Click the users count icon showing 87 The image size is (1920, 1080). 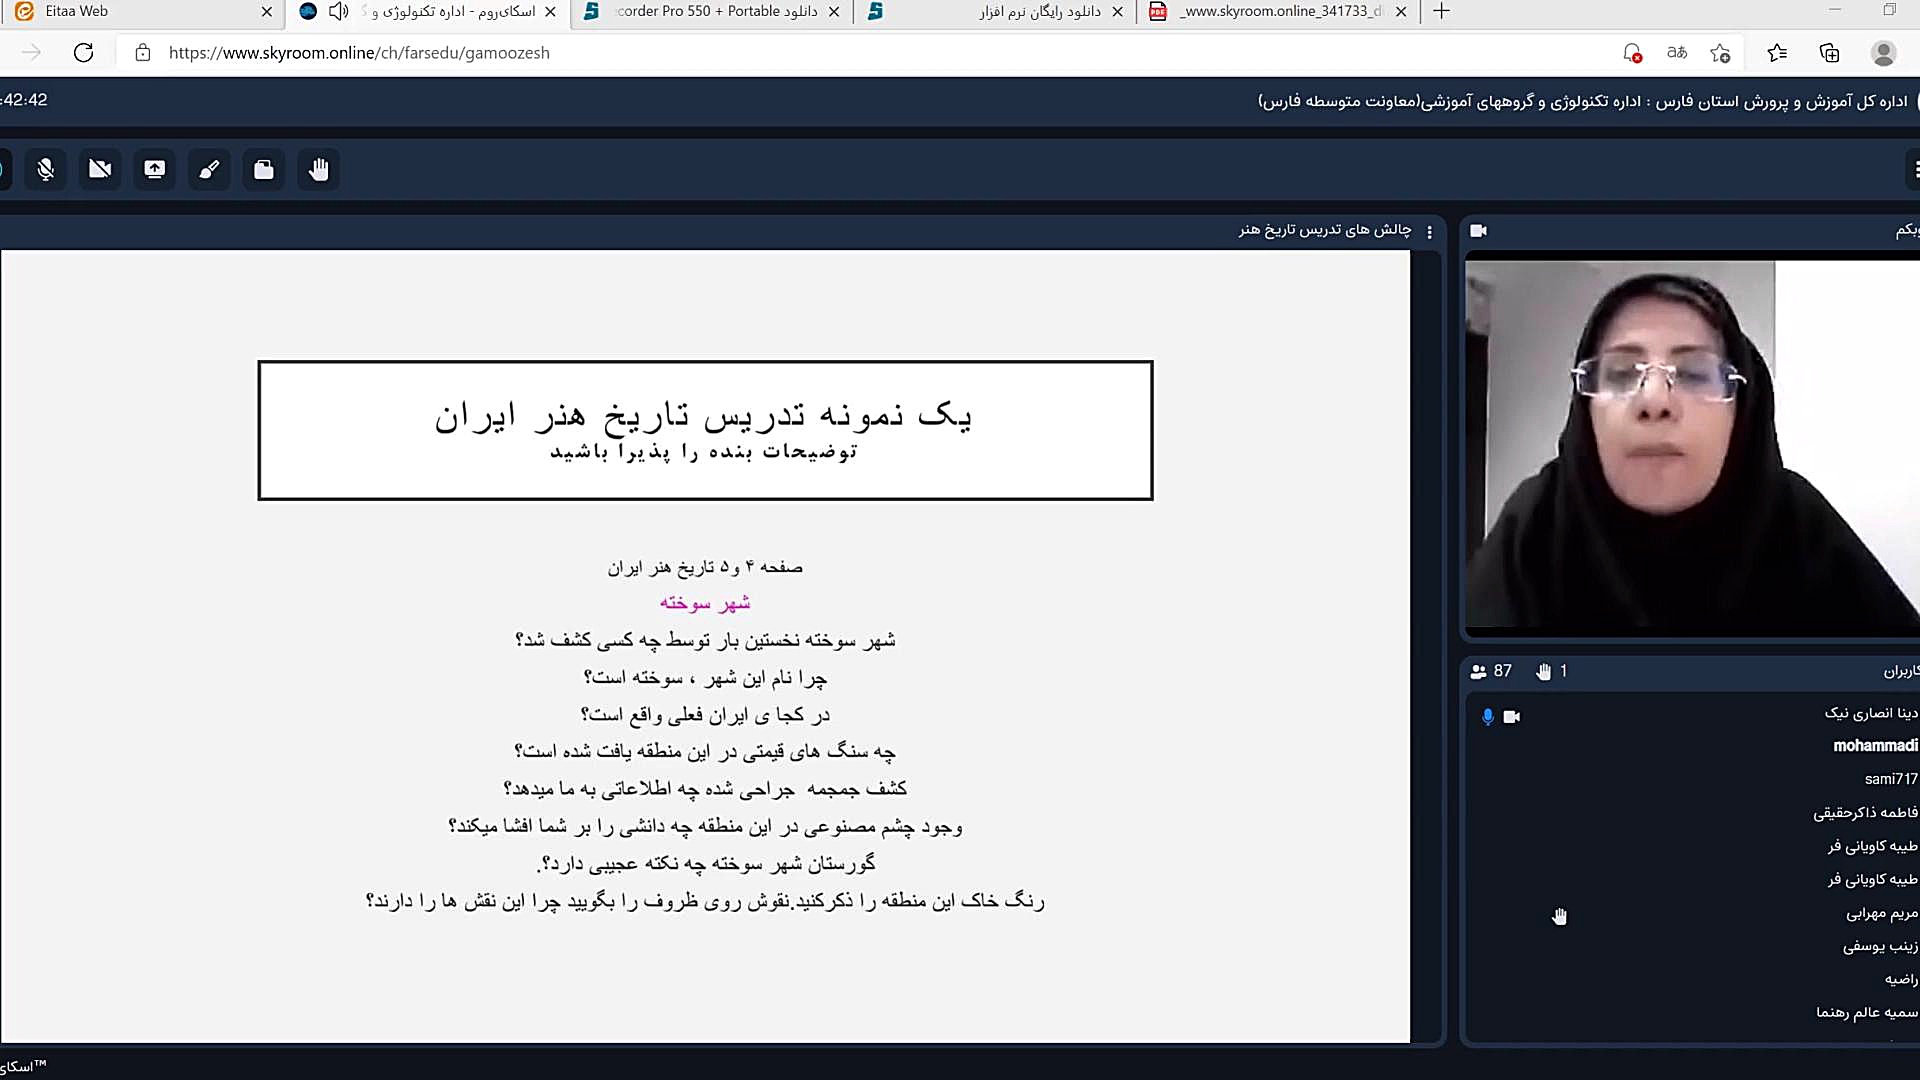[1479, 672]
